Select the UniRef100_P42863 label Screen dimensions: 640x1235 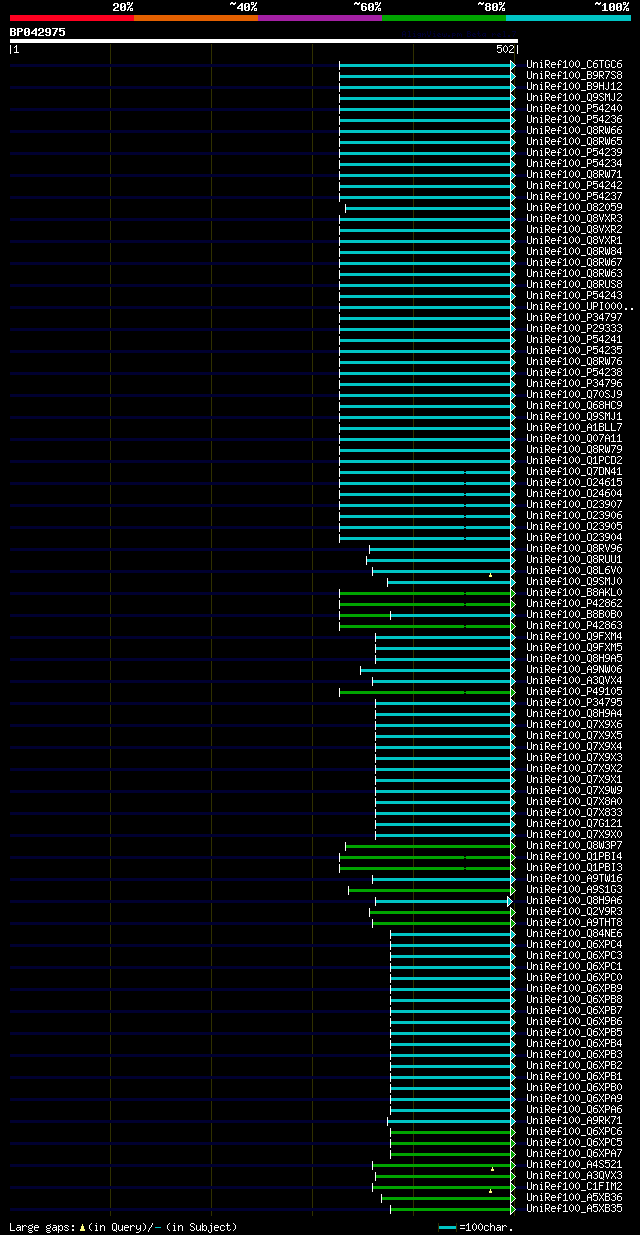pos(574,625)
